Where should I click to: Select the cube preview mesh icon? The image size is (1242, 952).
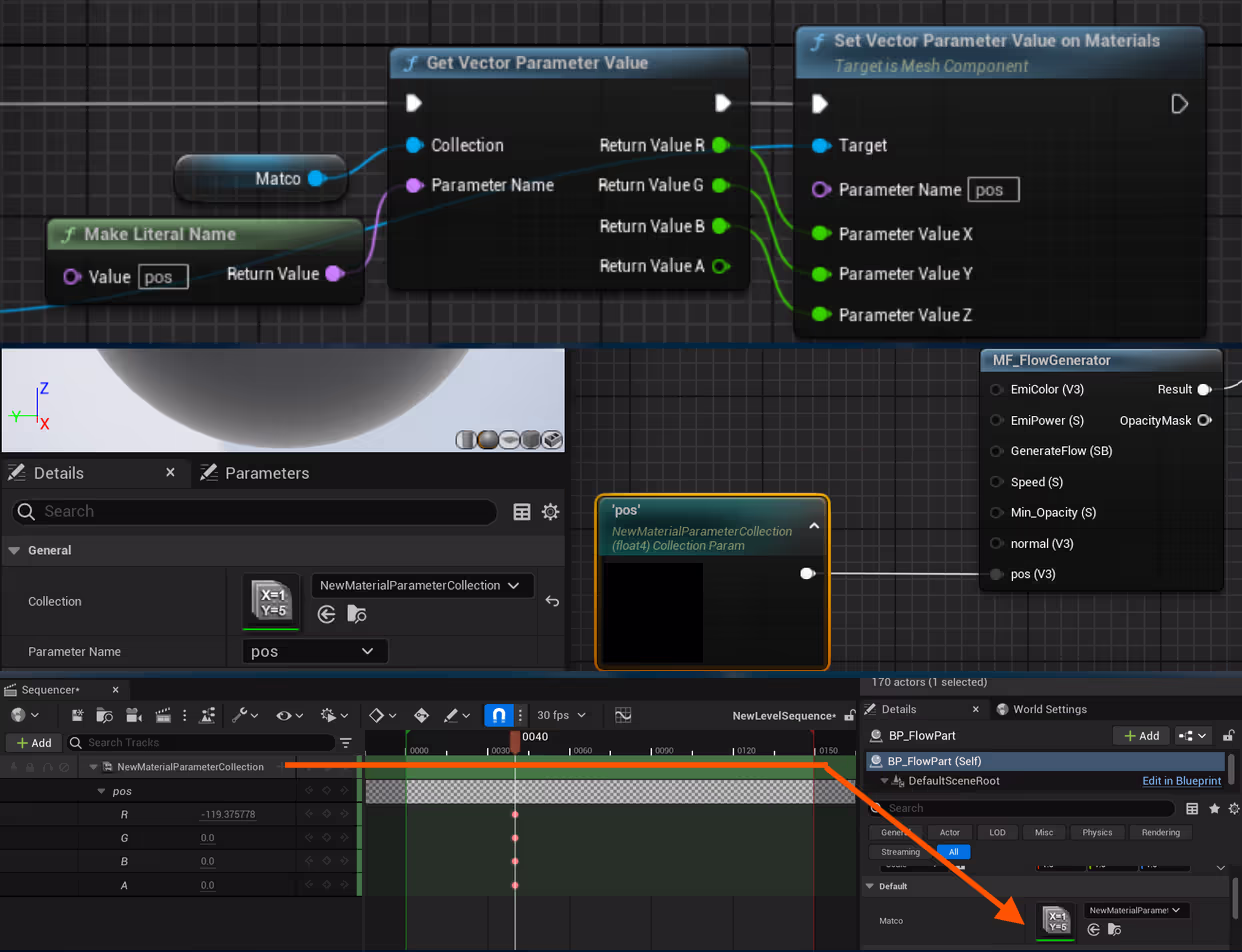(531, 439)
